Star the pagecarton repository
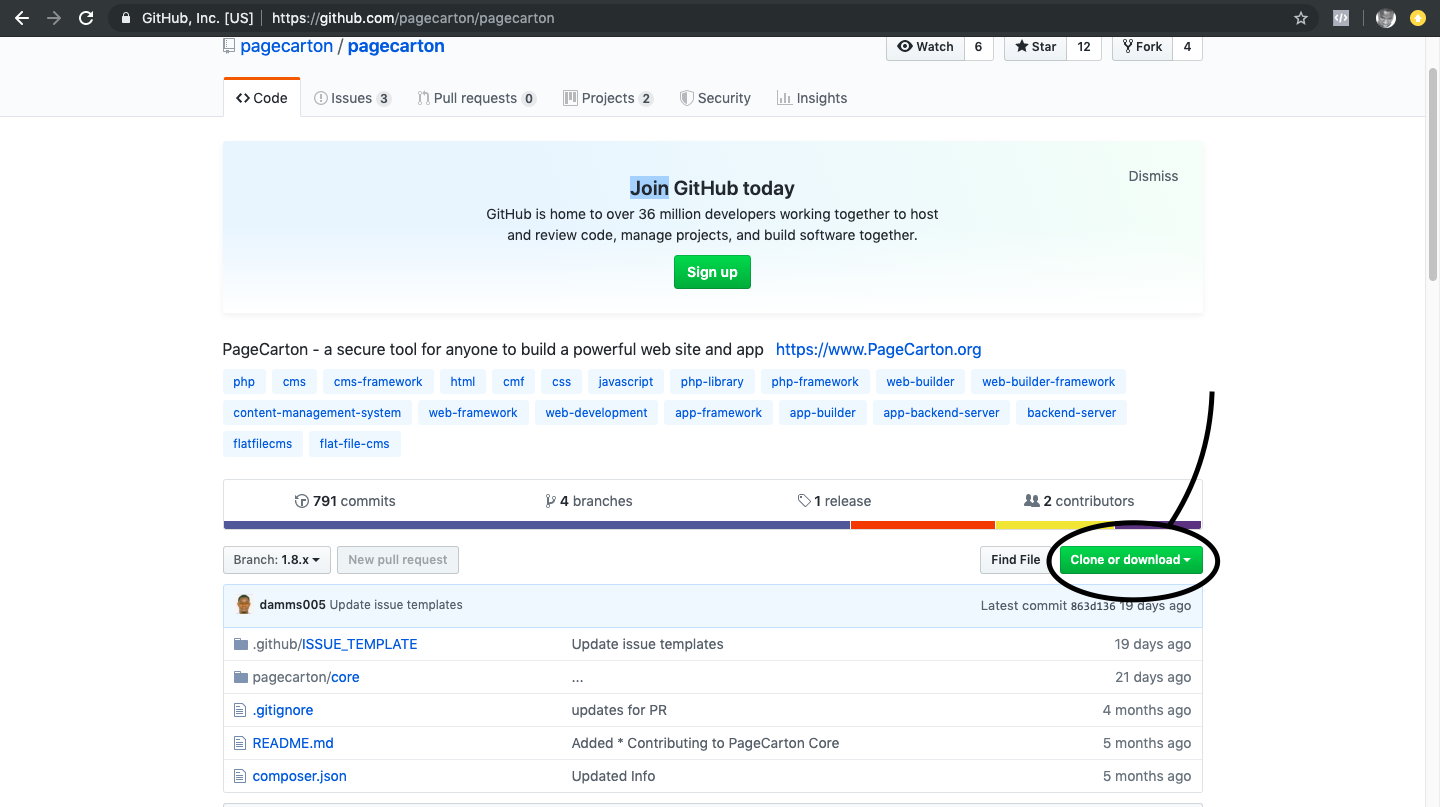Screen dimensions: 1440x807 (x=1036, y=47)
